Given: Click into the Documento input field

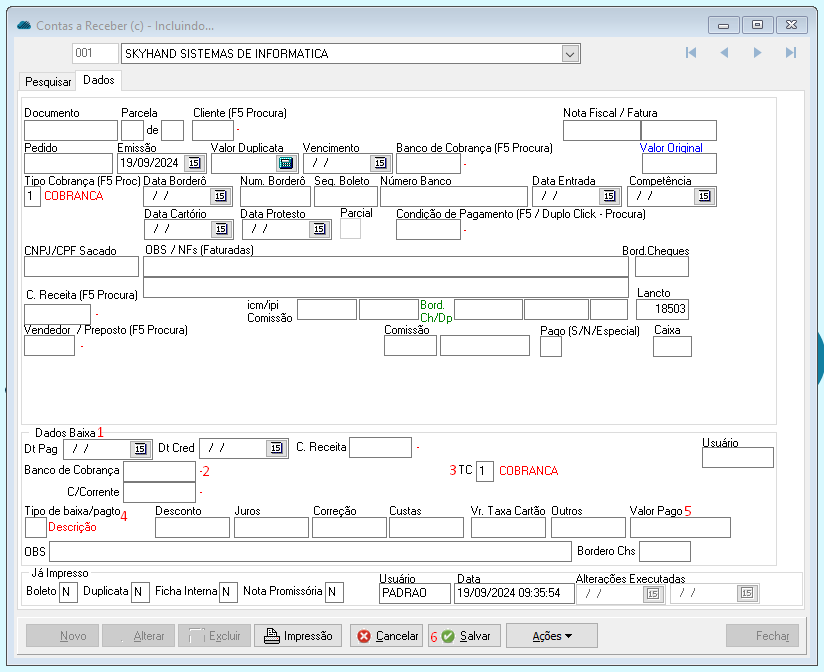Looking at the screenshot, I should tap(70, 130).
